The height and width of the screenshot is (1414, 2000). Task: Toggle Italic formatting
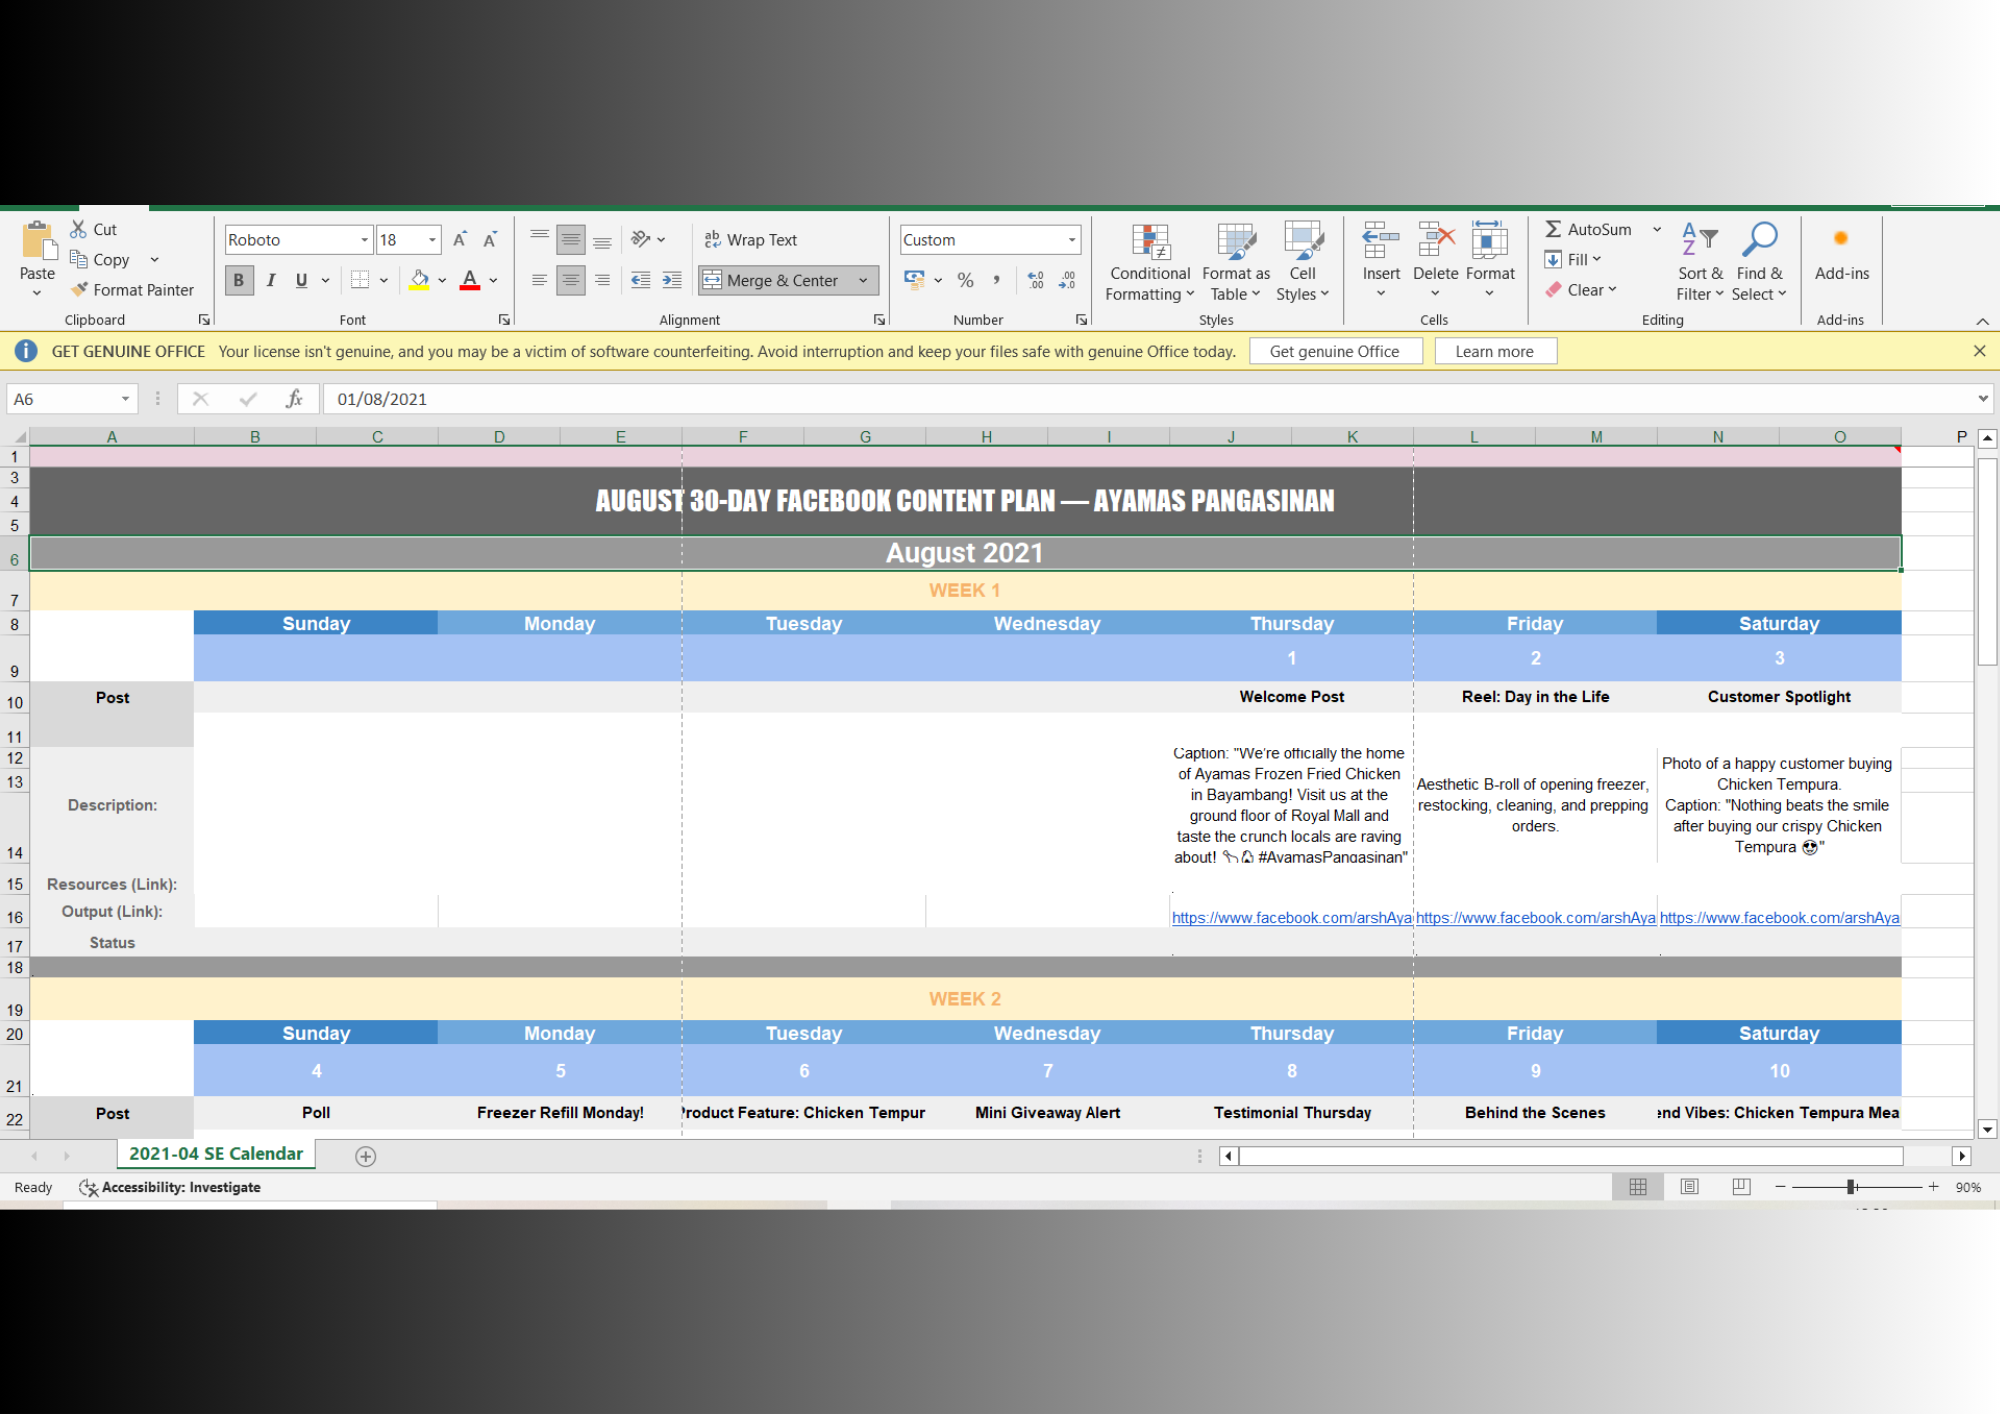270,280
